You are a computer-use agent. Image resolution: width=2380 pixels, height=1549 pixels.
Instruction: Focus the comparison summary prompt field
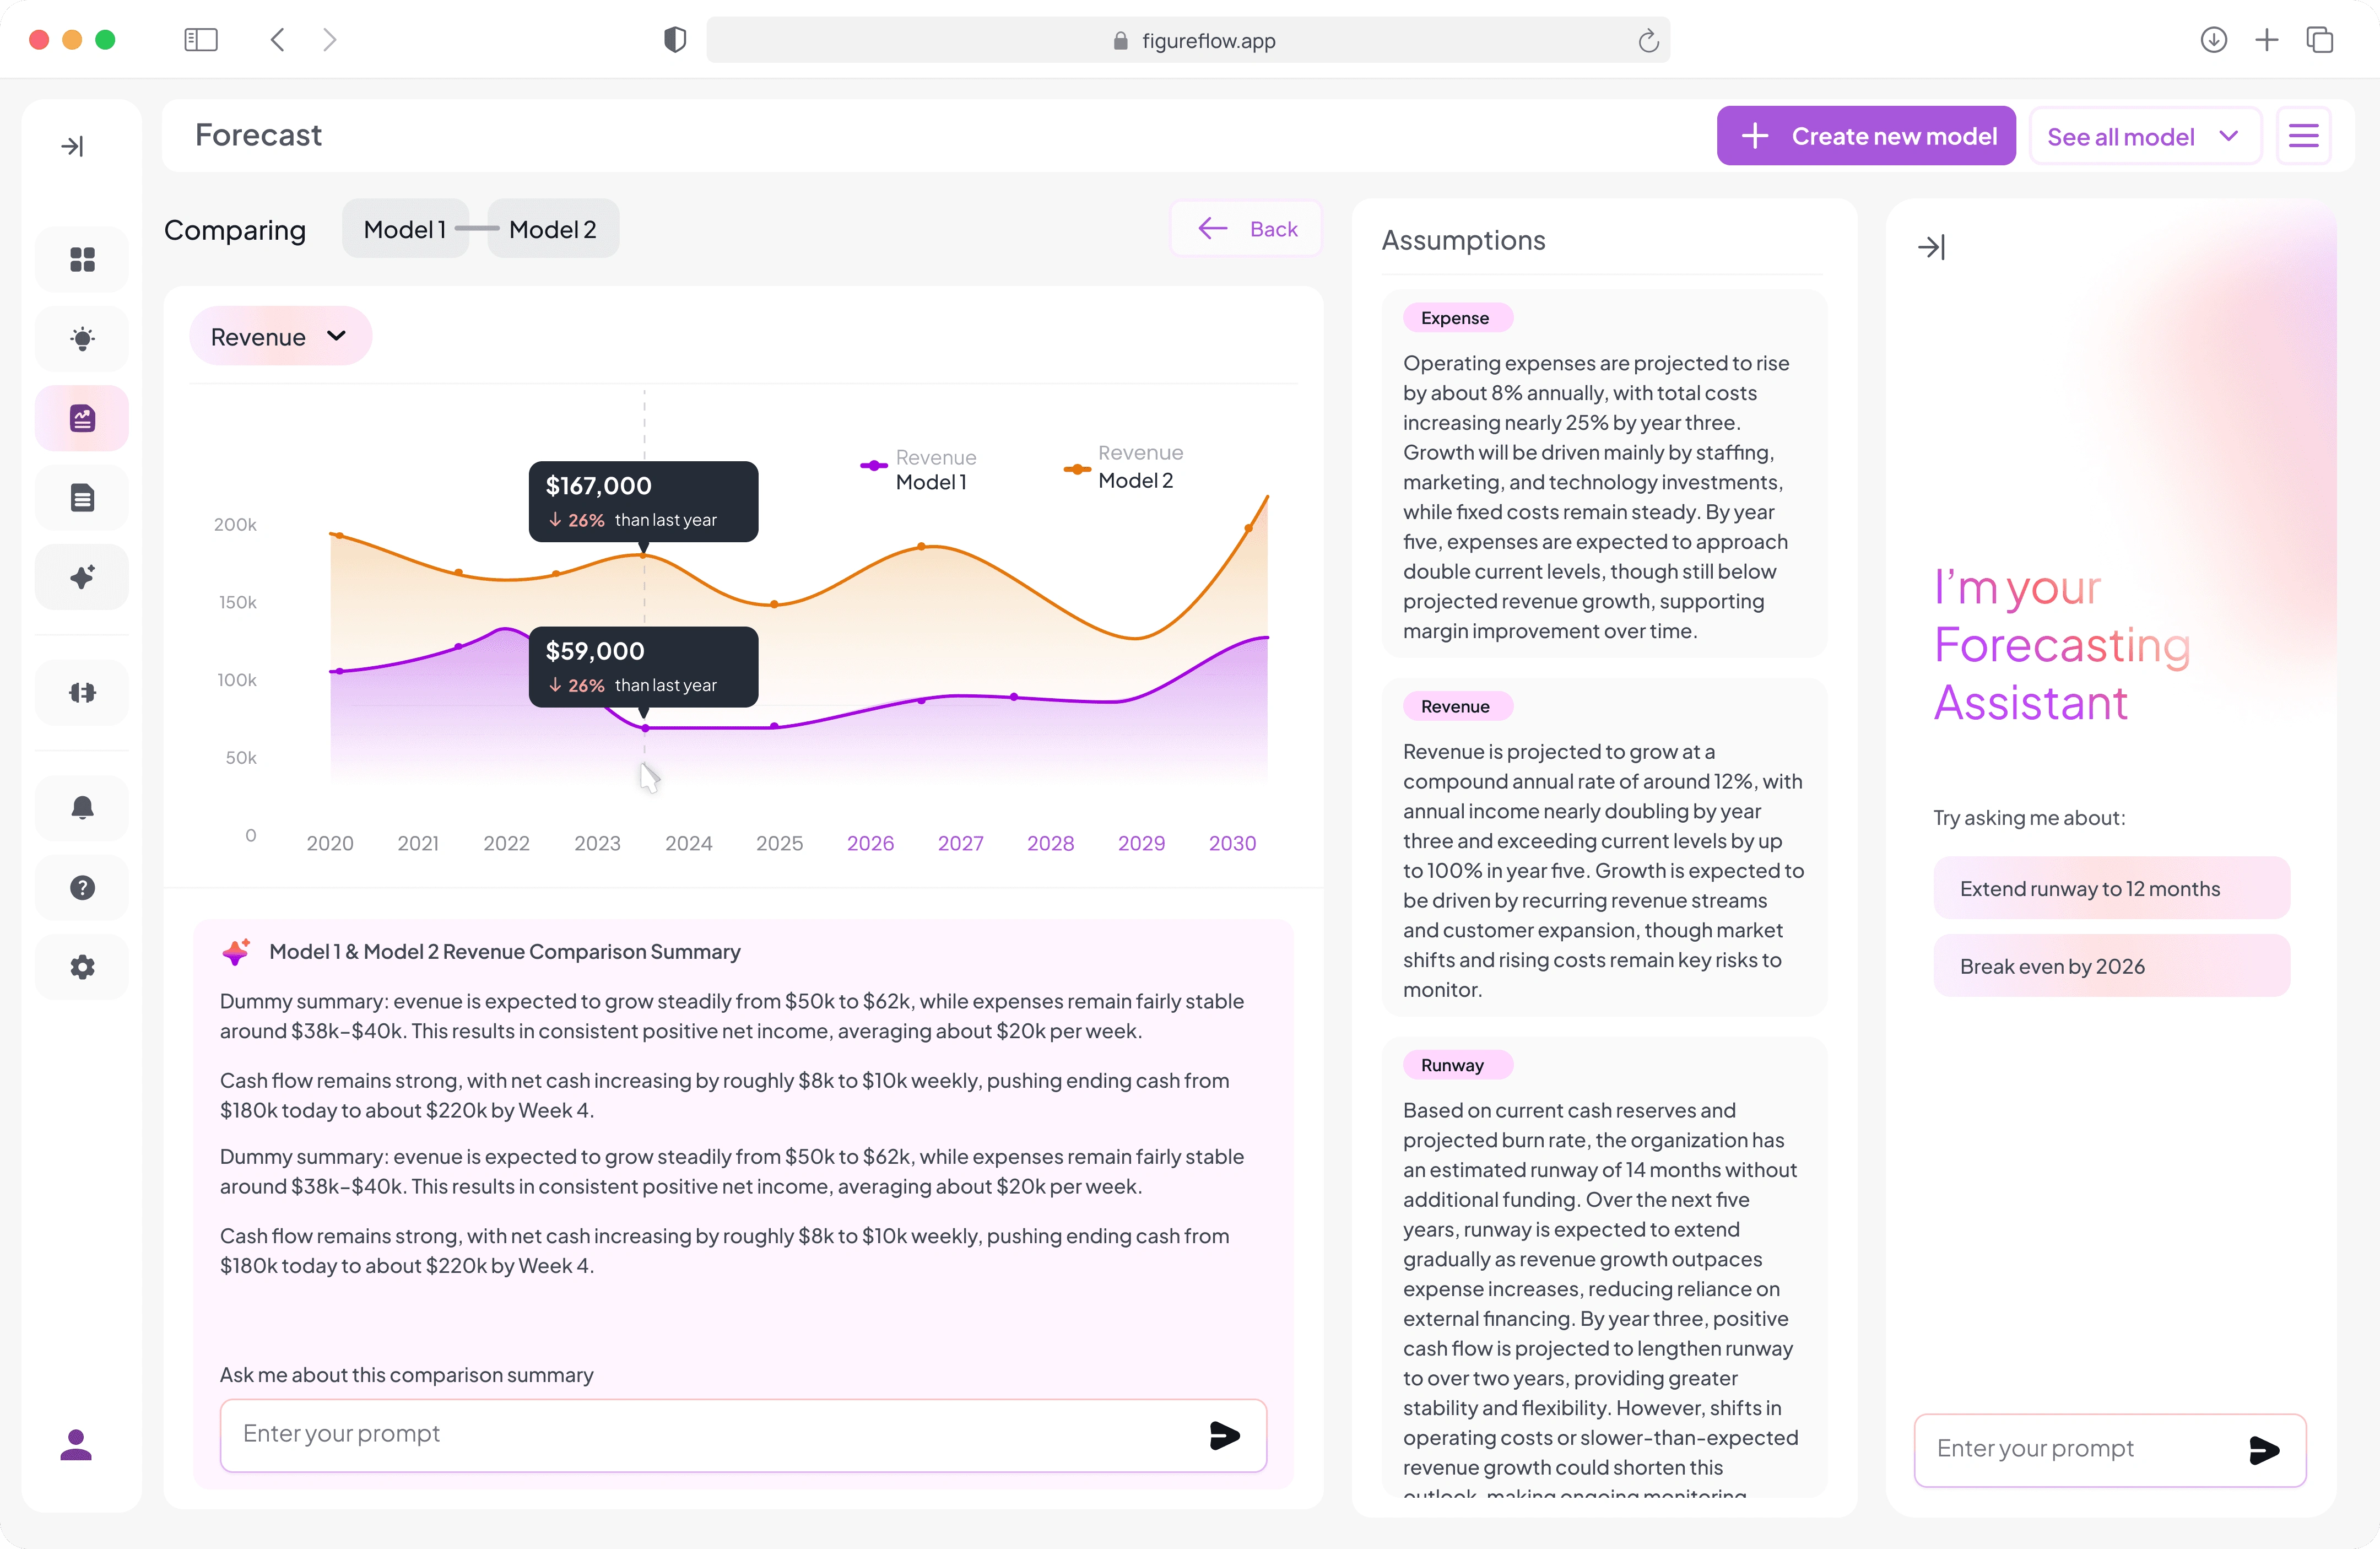coord(743,1435)
